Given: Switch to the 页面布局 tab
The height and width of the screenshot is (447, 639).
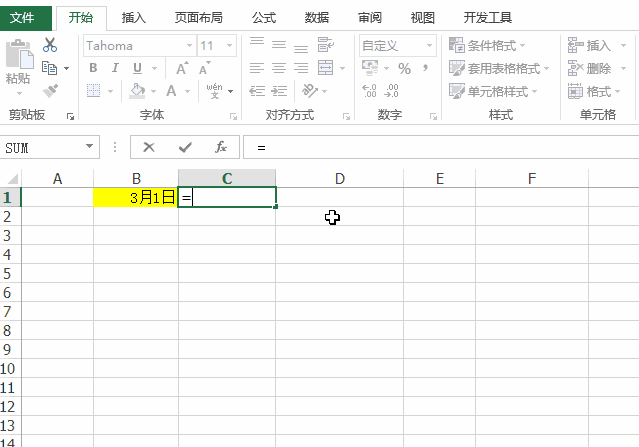Looking at the screenshot, I should [x=198, y=18].
